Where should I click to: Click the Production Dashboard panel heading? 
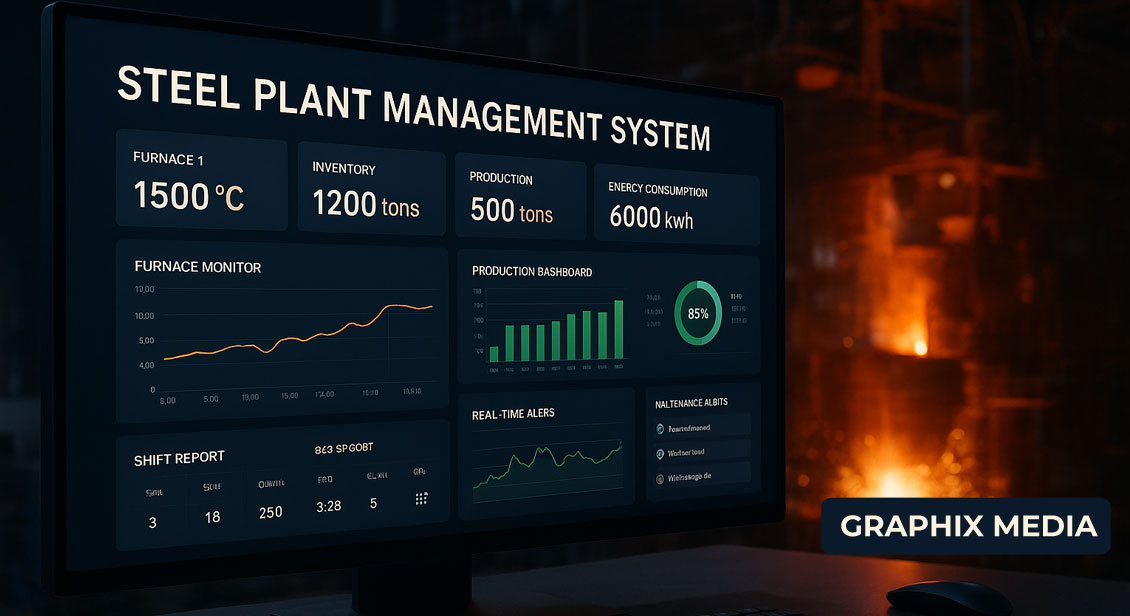click(x=532, y=272)
